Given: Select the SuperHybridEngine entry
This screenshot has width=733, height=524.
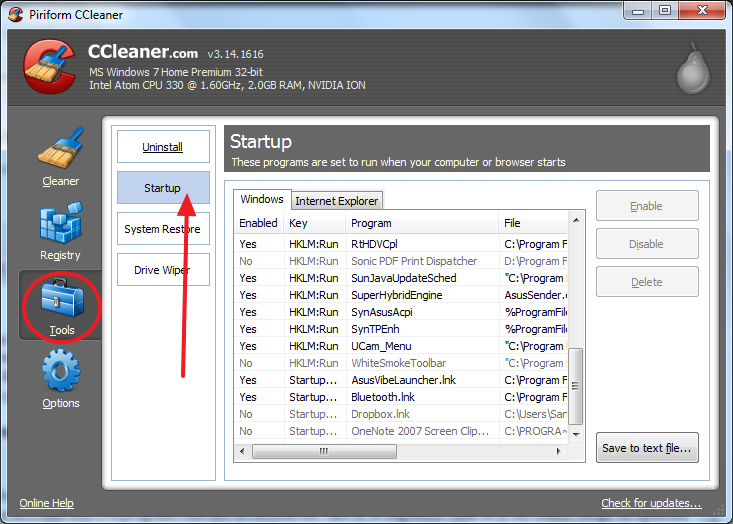Looking at the screenshot, I should (x=401, y=295).
